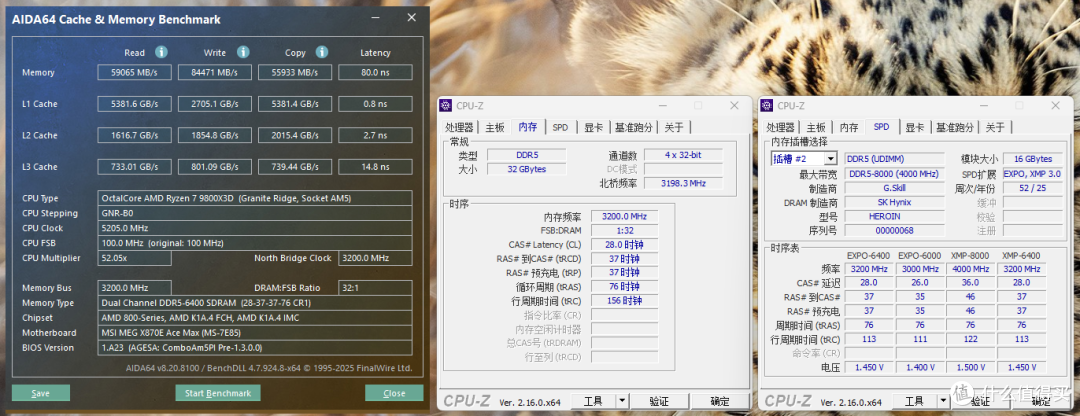Click the L3 Cache latency value 14.8 ns
Viewport: 1080px width, 416px height.
point(375,167)
